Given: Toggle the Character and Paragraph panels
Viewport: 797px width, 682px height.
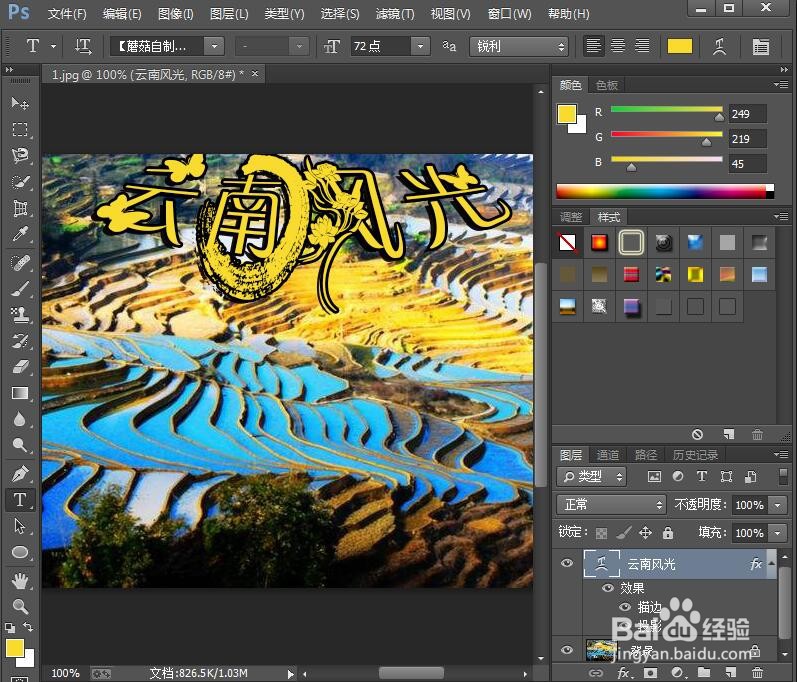Looking at the screenshot, I should tap(760, 46).
